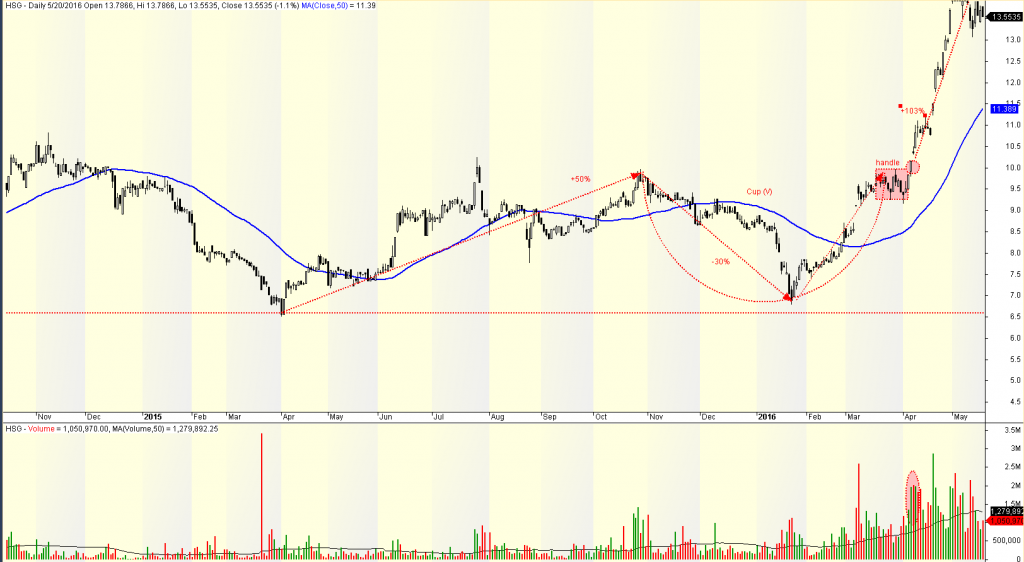Click the red arrow inside handle box
The width and height of the screenshot is (1024, 562).
[x=880, y=179]
